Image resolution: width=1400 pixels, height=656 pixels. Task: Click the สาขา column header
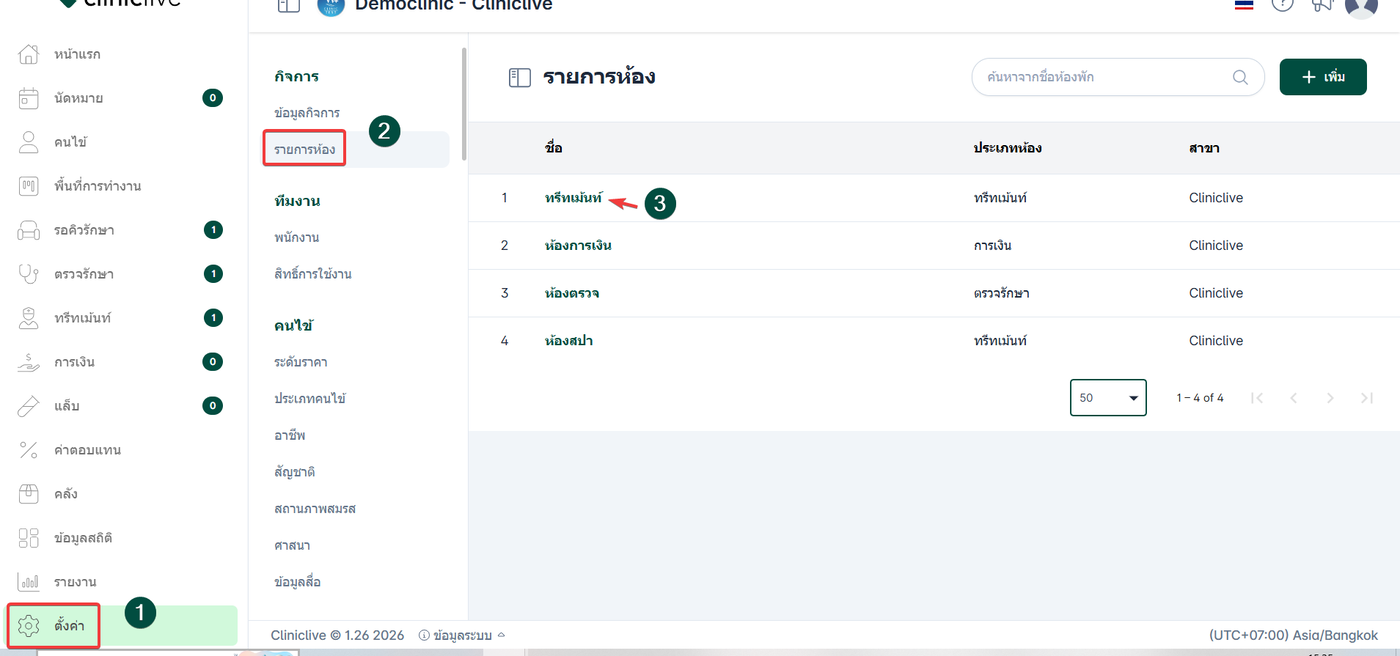(x=1204, y=148)
